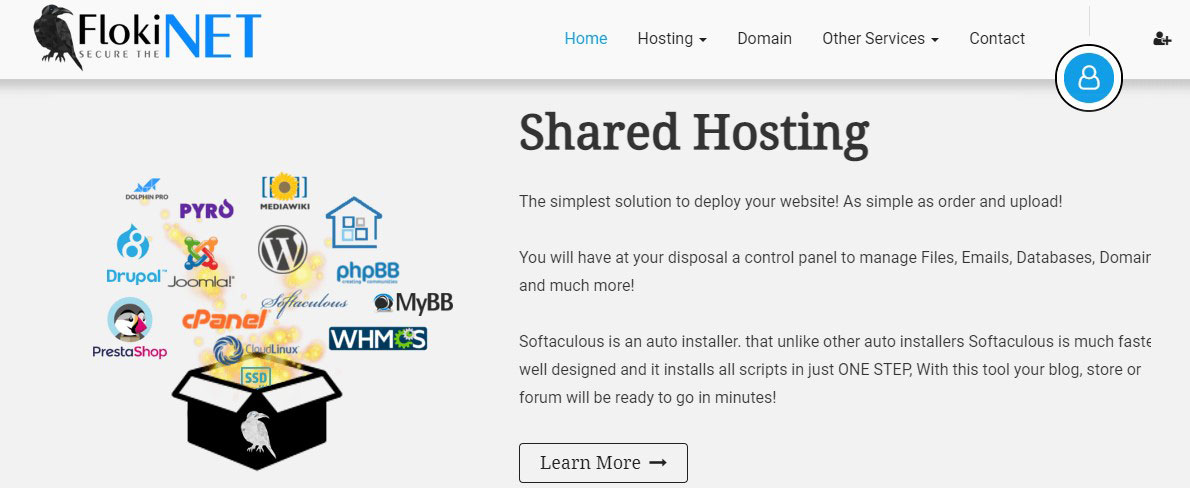Viewport: 1190px width, 488px height.
Task: Open the Domain nav item
Action: 764,39
